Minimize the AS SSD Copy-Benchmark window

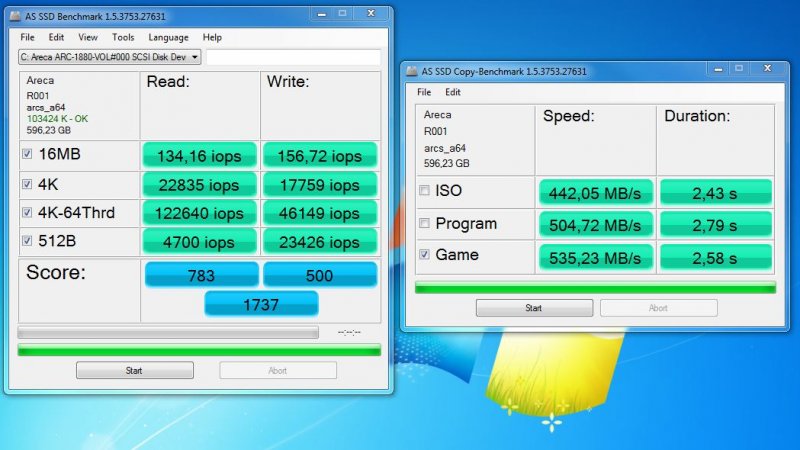[718, 69]
